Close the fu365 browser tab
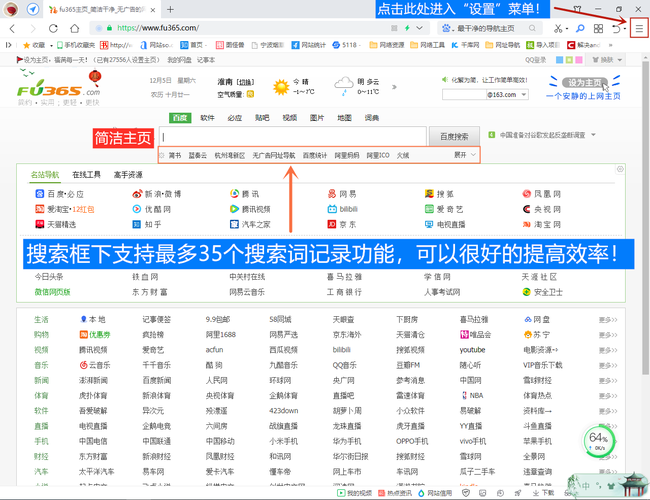This screenshot has width=650, height=500. click(153, 10)
